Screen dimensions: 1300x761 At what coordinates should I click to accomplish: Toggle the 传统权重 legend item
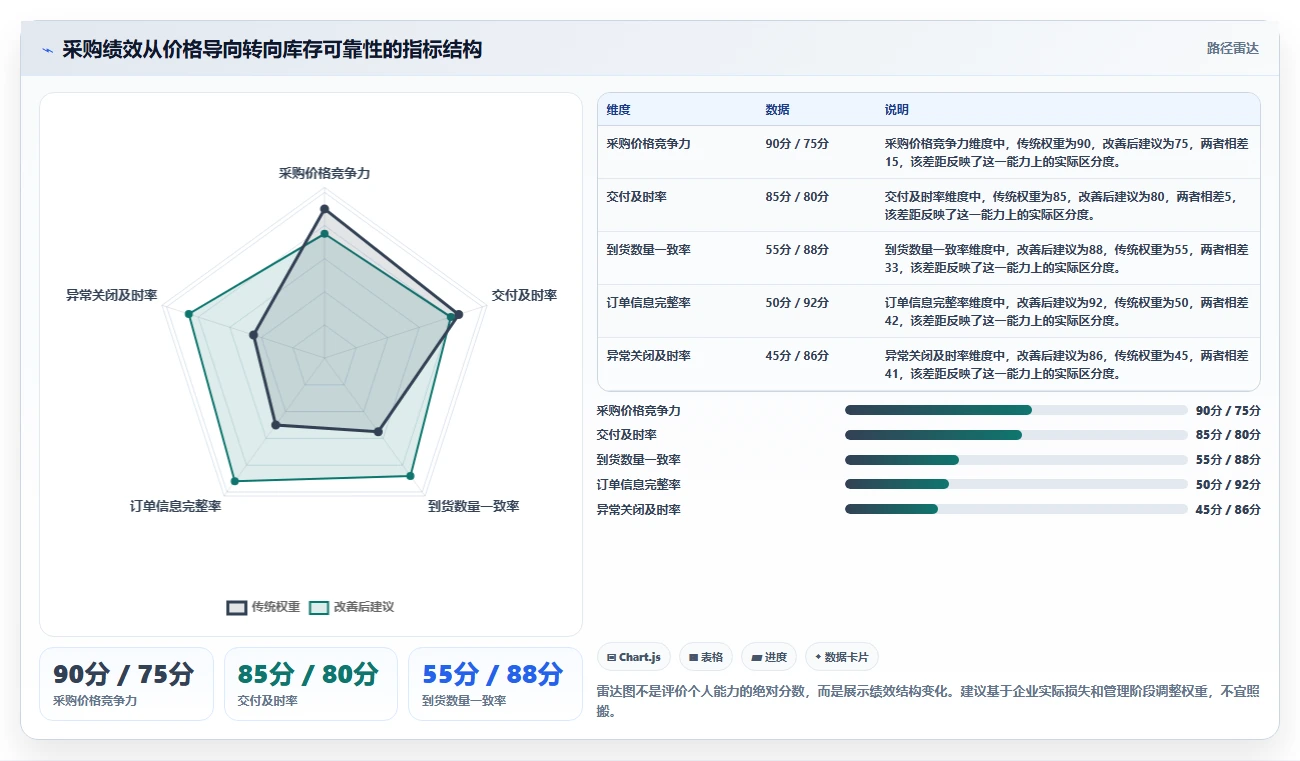(264, 607)
